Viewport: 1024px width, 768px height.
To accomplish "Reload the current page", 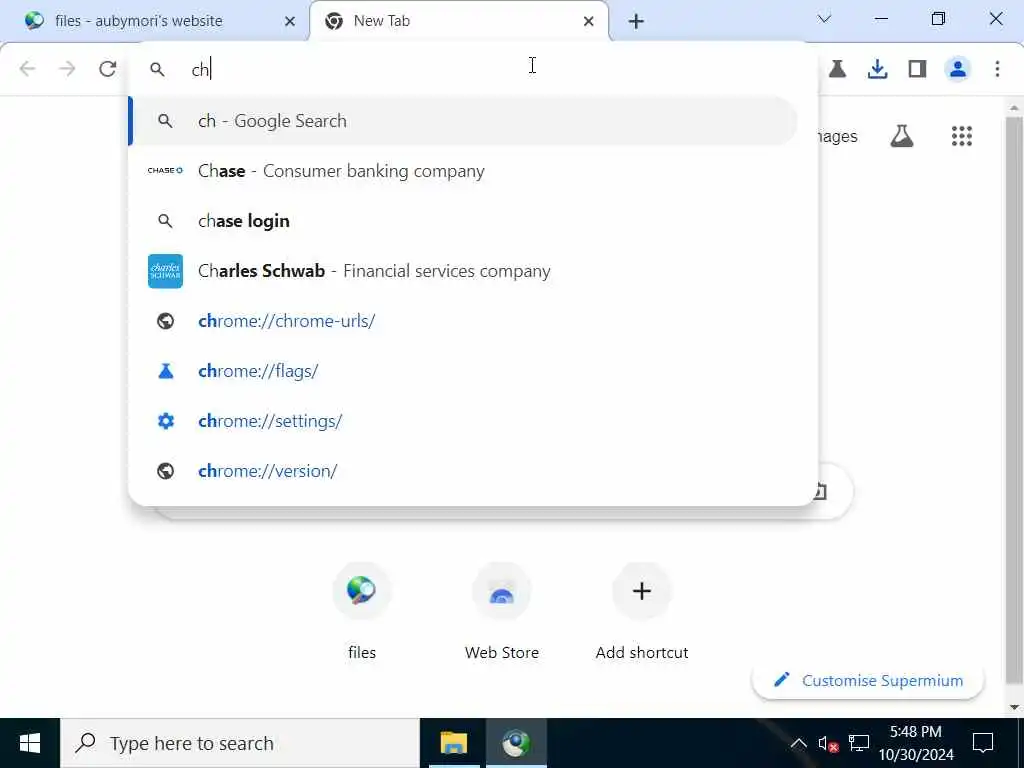I will click(108, 69).
